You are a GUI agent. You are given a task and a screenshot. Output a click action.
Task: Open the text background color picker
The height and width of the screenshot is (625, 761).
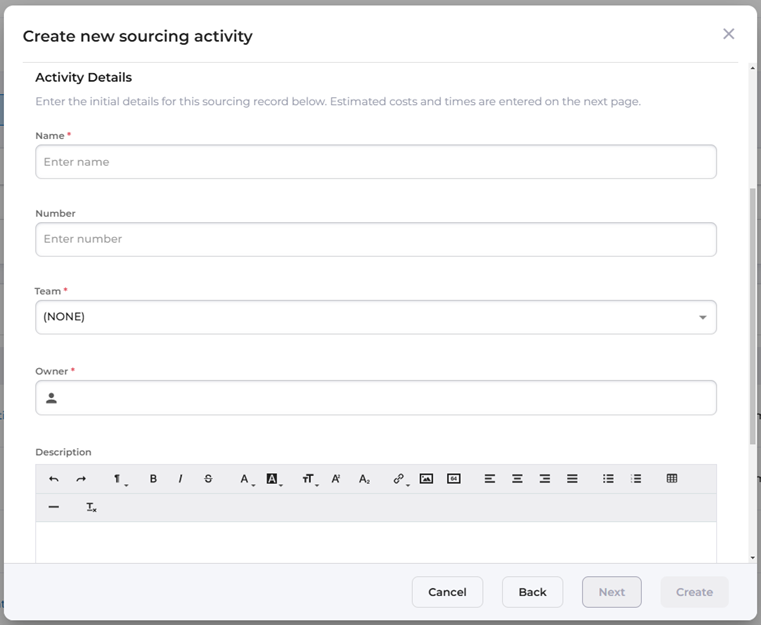tap(274, 479)
